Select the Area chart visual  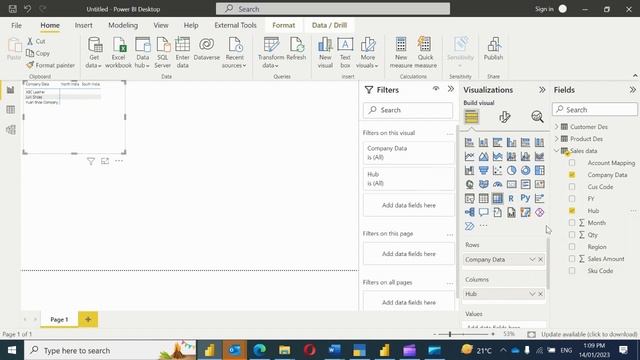click(x=483, y=156)
